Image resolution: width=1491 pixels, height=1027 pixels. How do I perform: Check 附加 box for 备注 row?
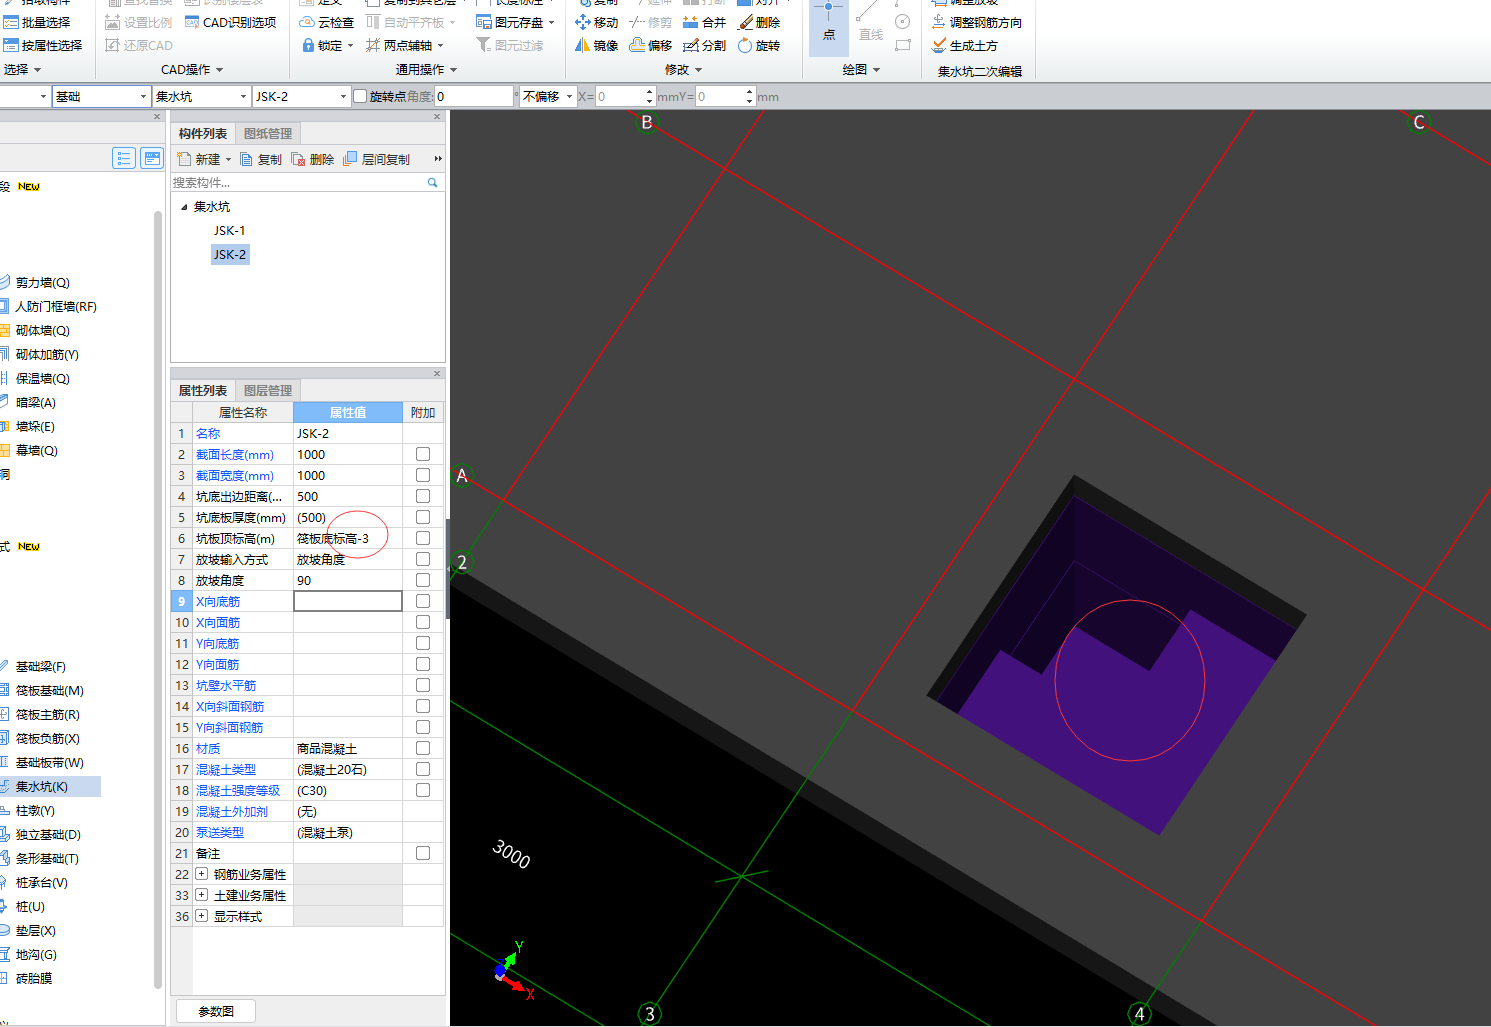(423, 853)
